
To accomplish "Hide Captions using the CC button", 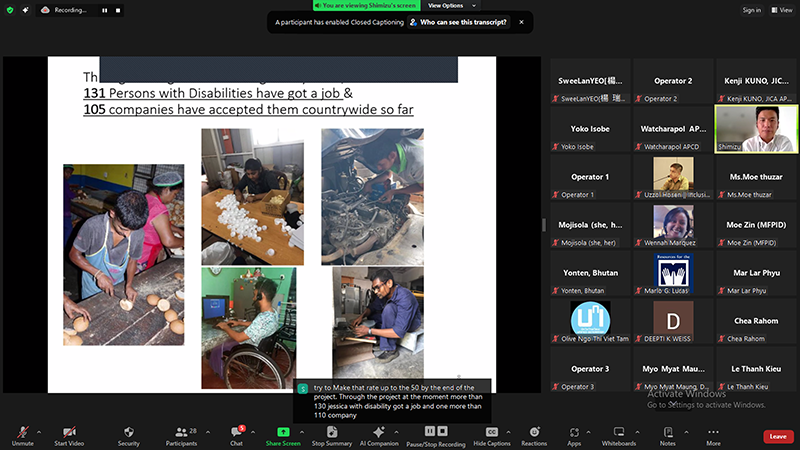I will [492, 431].
